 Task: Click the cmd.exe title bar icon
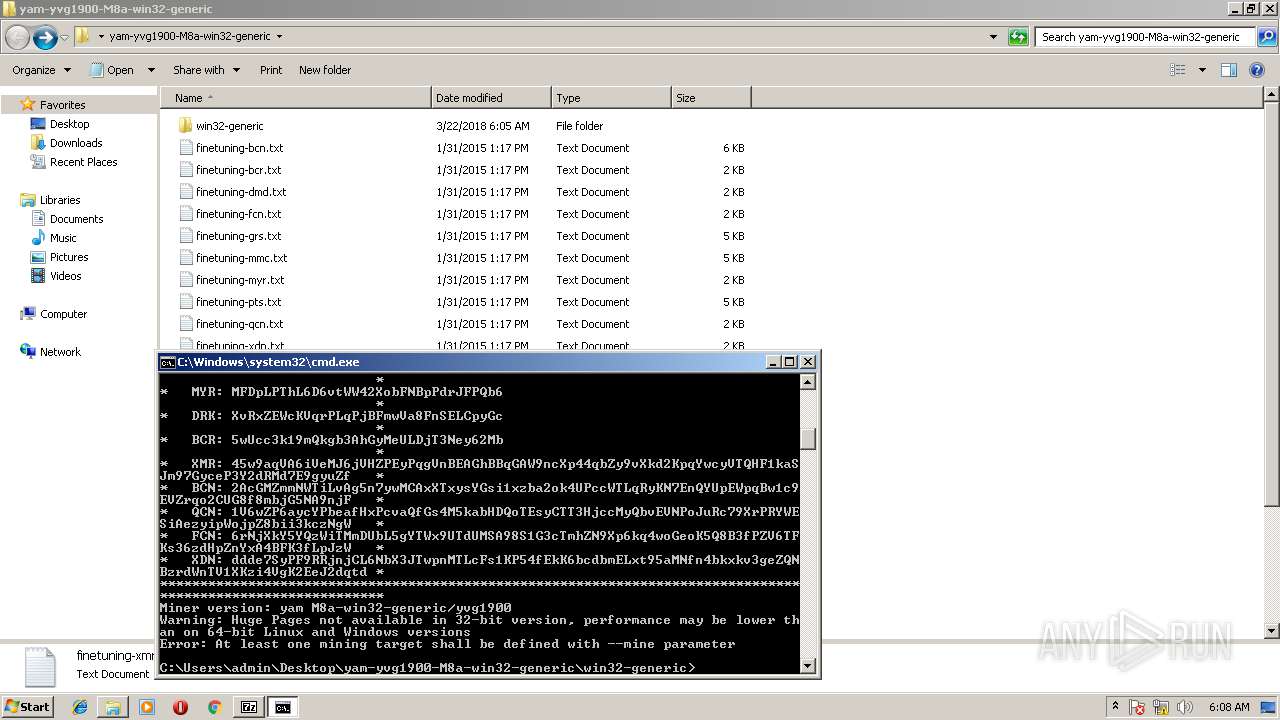pyautogui.click(x=168, y=362)
